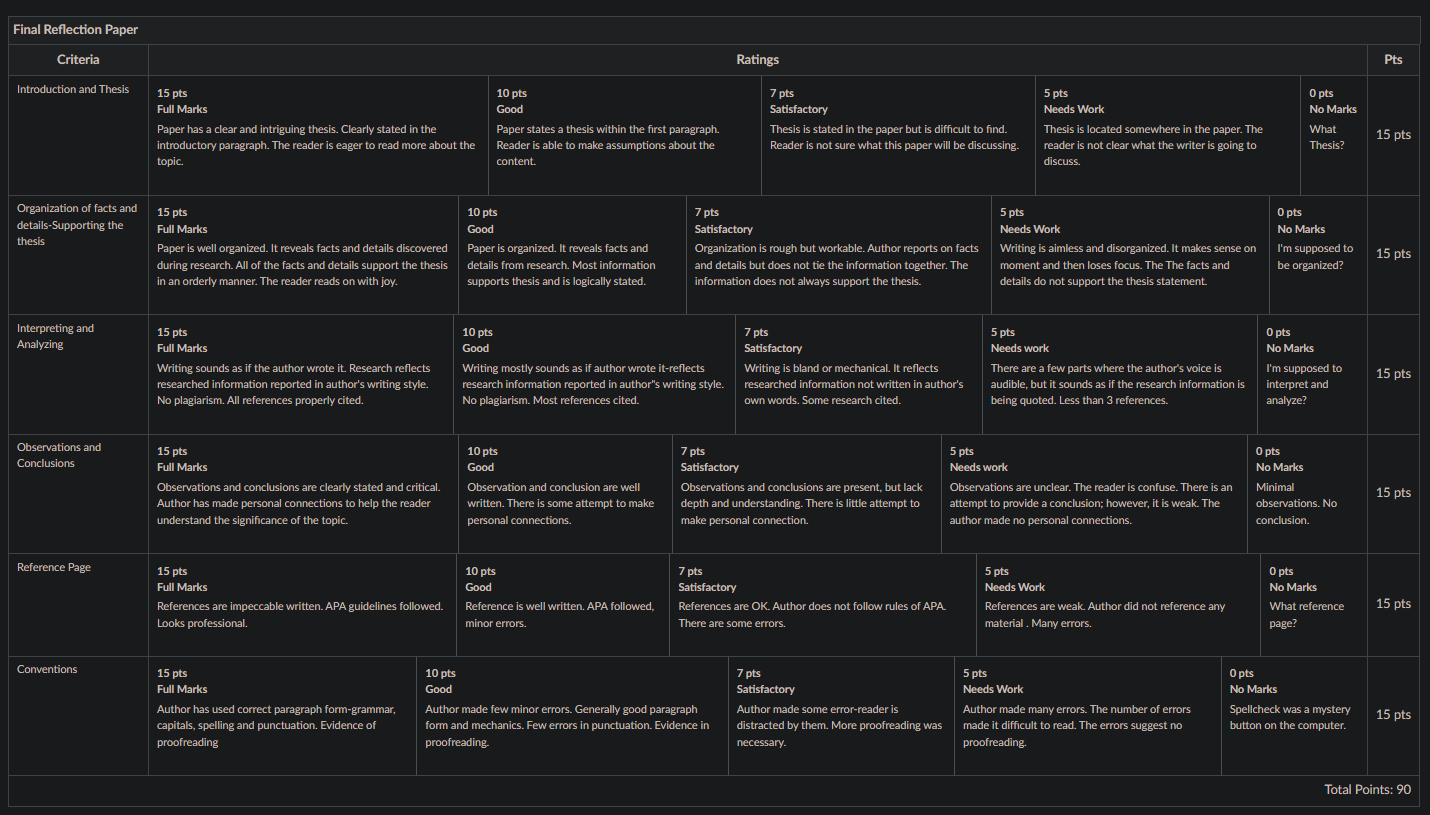Click the Conventions criterion label

47,669
